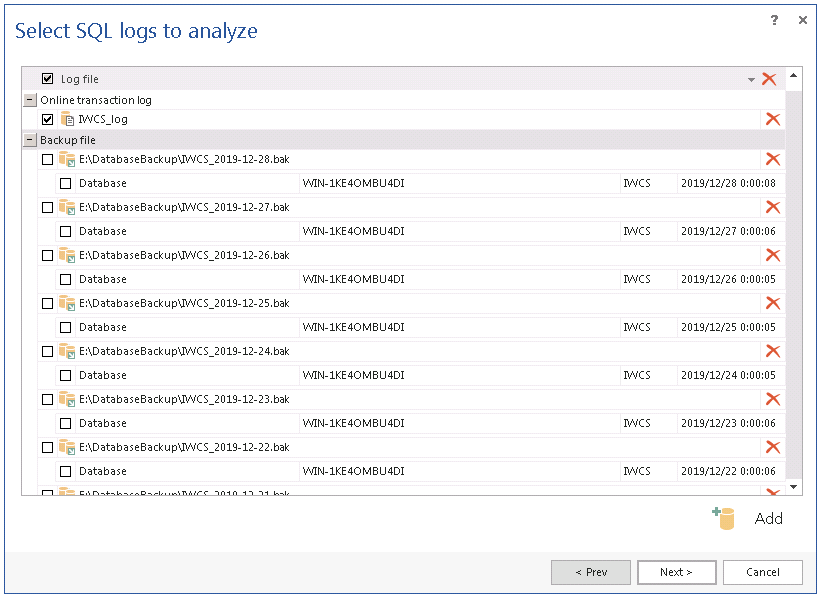822x597 pixels.
Task: Collapse the Online transaction log group
Action: (x=29, y=100)
